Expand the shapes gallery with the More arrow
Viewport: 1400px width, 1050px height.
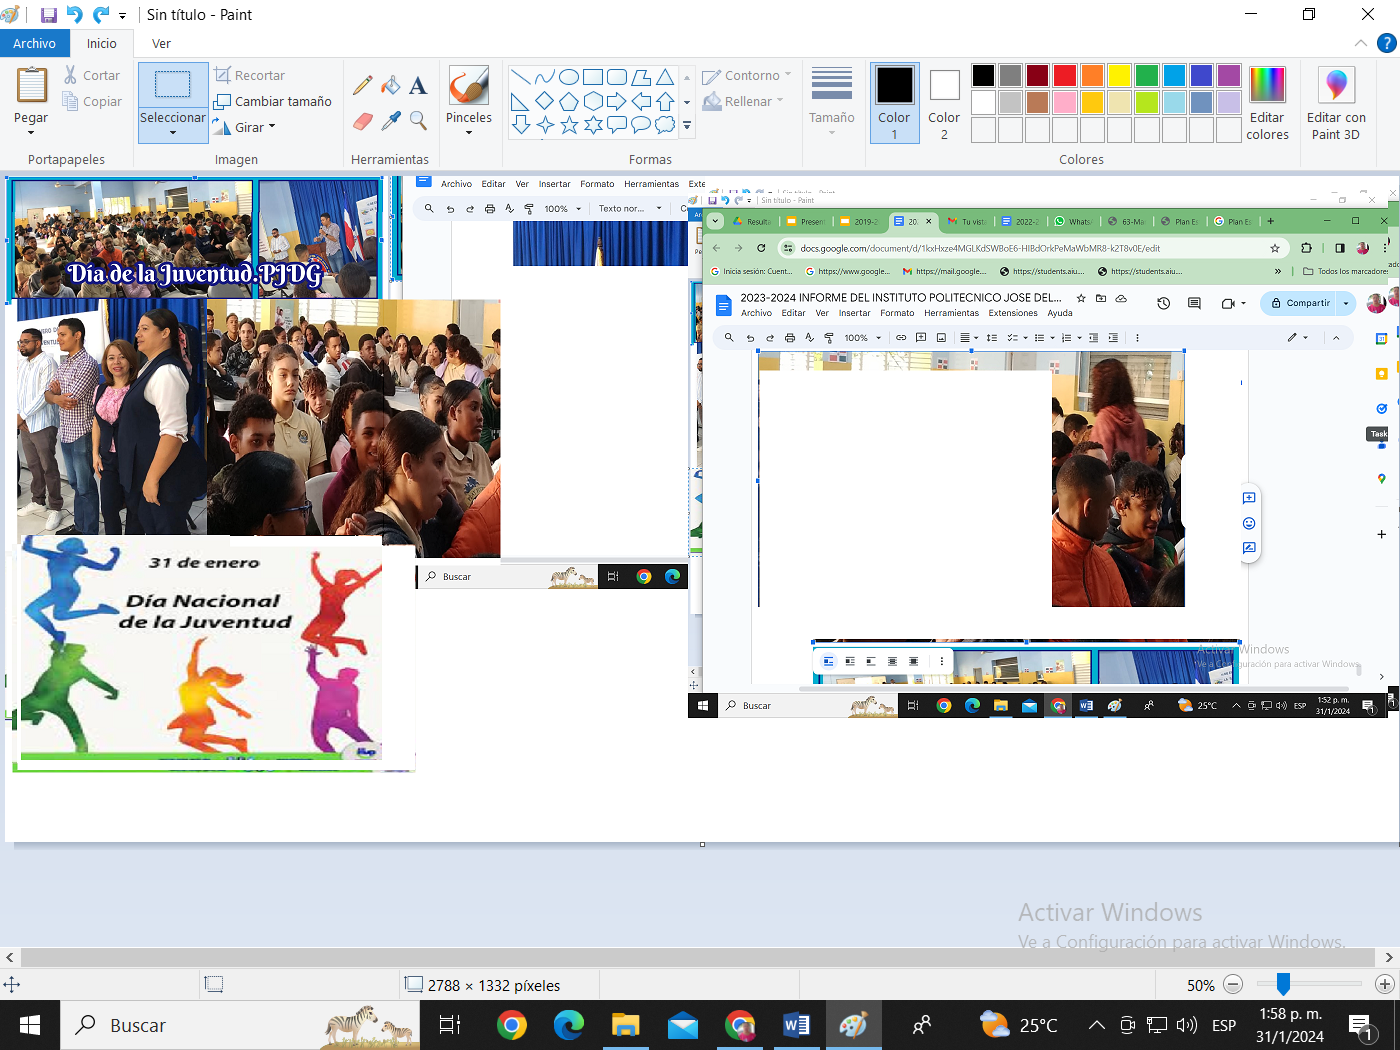687,126
